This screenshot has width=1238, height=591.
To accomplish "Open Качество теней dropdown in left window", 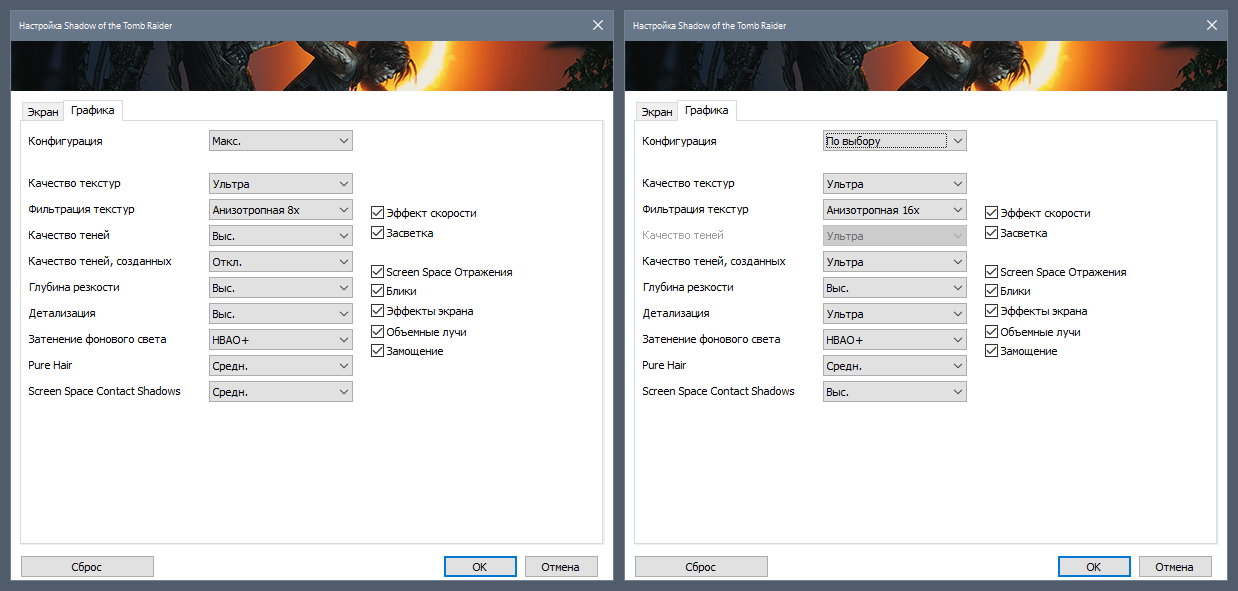I will point(281,236).
